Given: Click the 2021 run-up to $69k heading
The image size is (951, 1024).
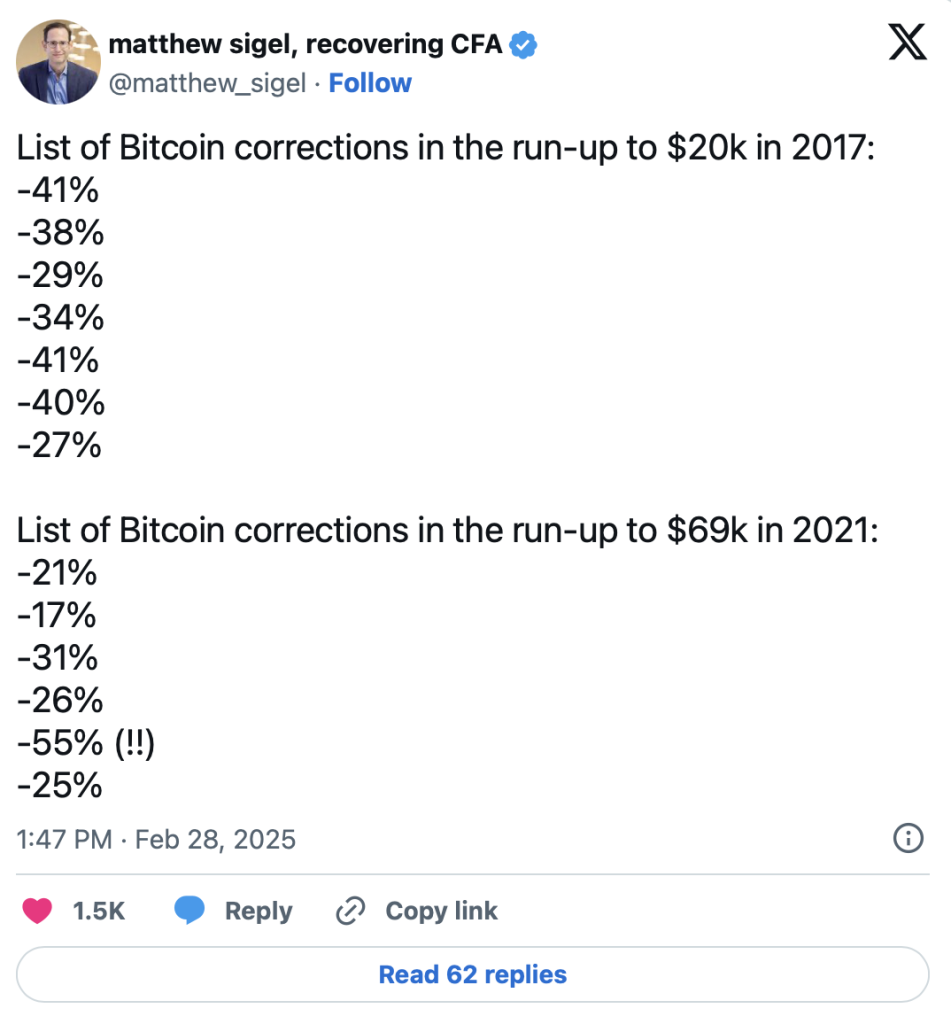Looking at the screenshot, I should point(447,531).
